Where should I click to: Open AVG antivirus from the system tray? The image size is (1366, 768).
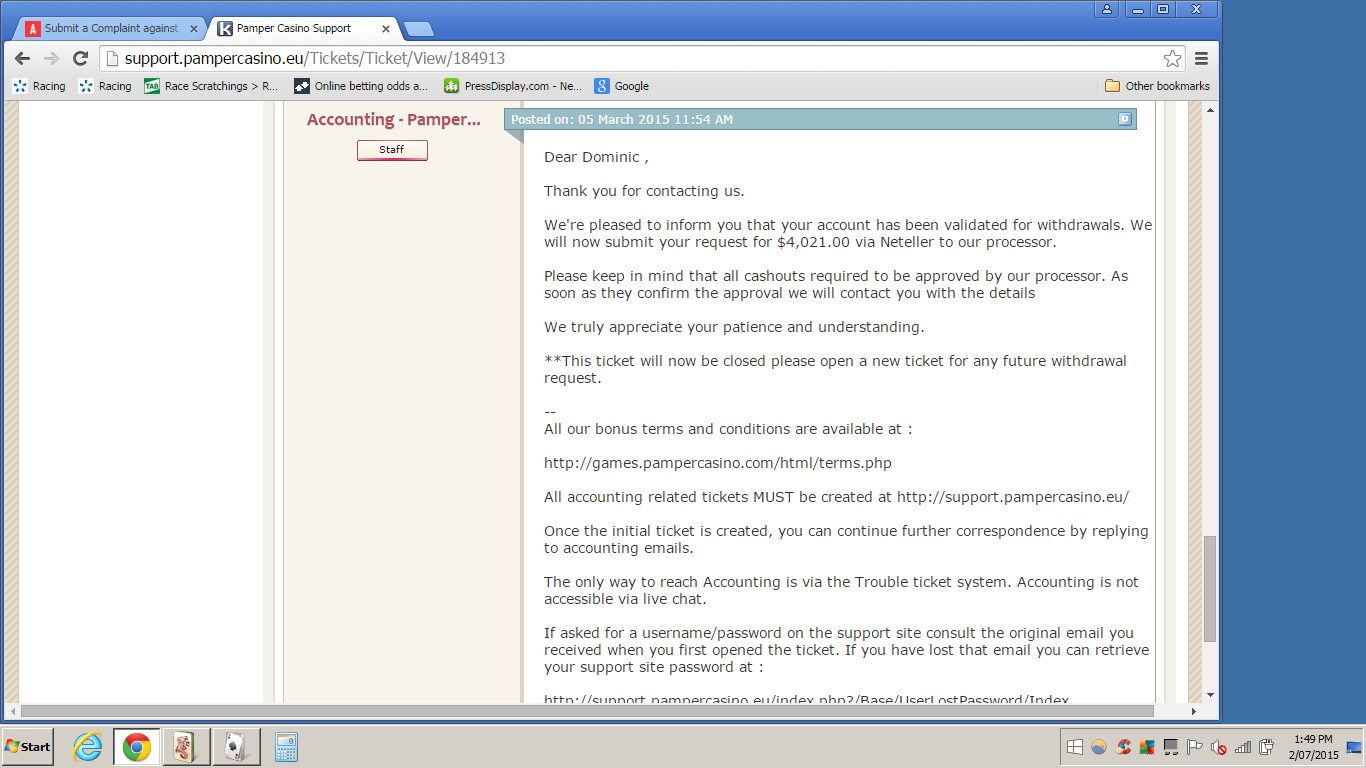point(1146,747)
